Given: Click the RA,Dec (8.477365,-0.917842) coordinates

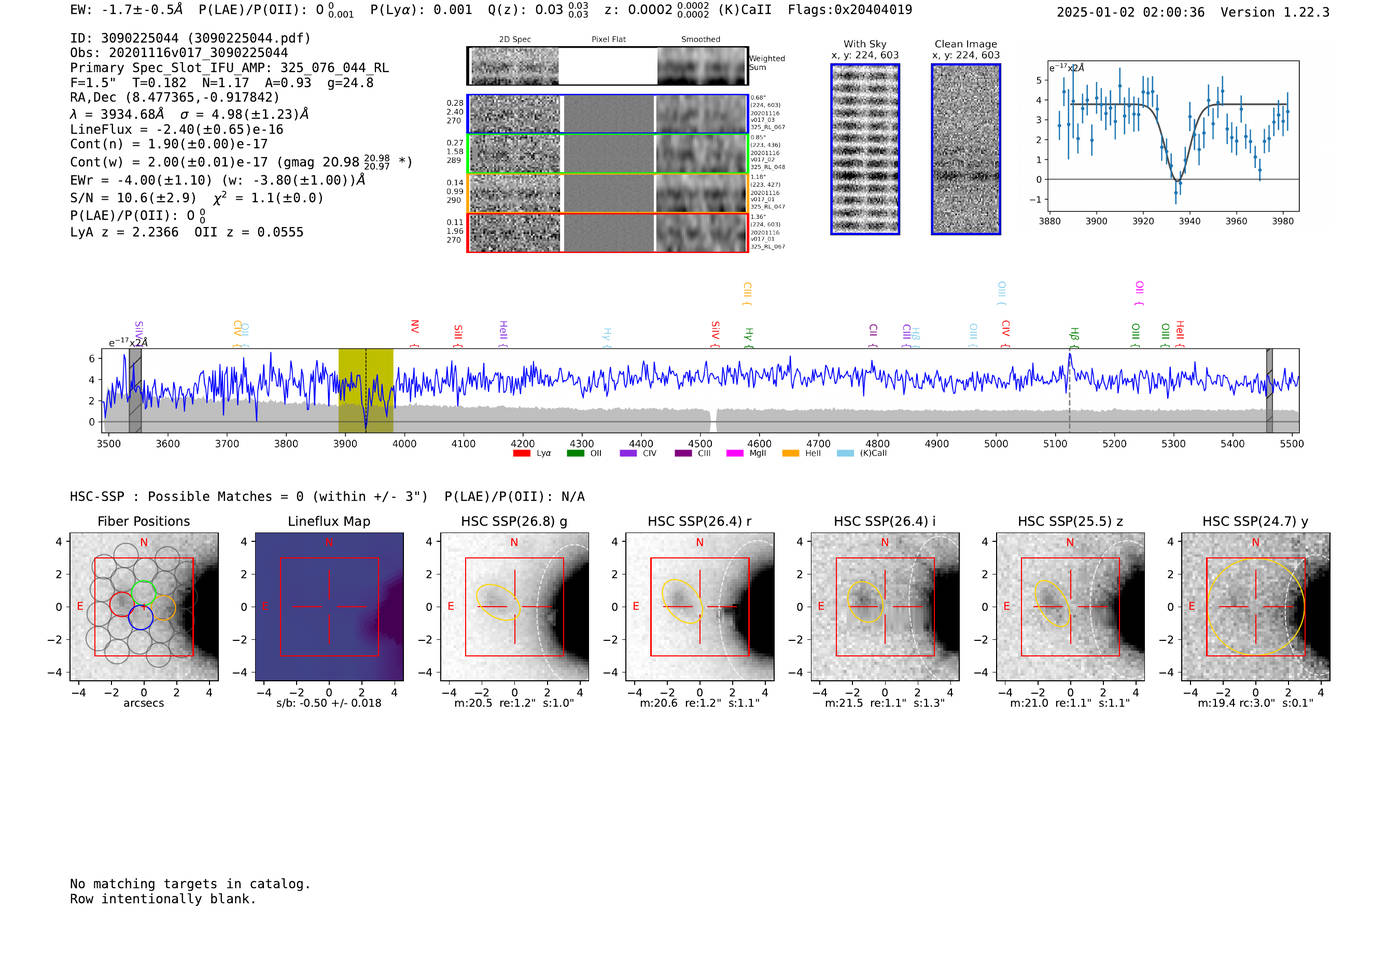Looking at the screenshot, I should pyautogui.click(x=175, y=98).
